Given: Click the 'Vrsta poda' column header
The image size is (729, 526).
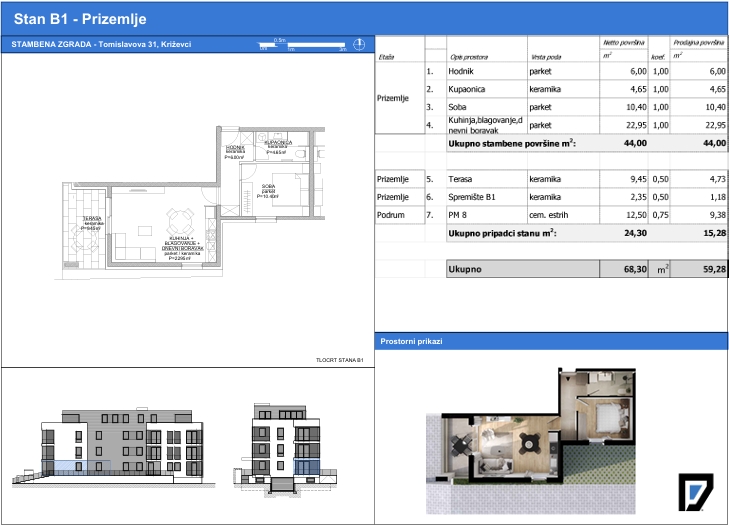Looking at the screenshot, I should coord(546,57).
